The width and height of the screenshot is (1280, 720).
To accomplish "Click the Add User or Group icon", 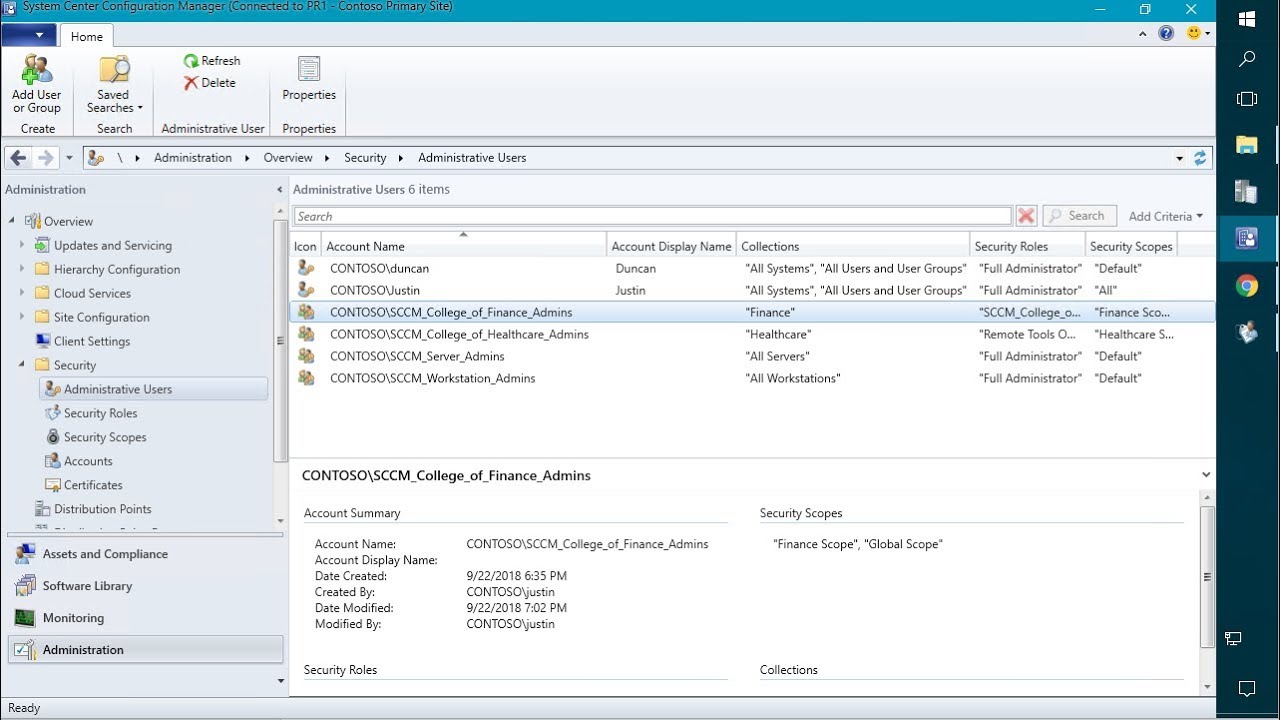I will [37, 71].
